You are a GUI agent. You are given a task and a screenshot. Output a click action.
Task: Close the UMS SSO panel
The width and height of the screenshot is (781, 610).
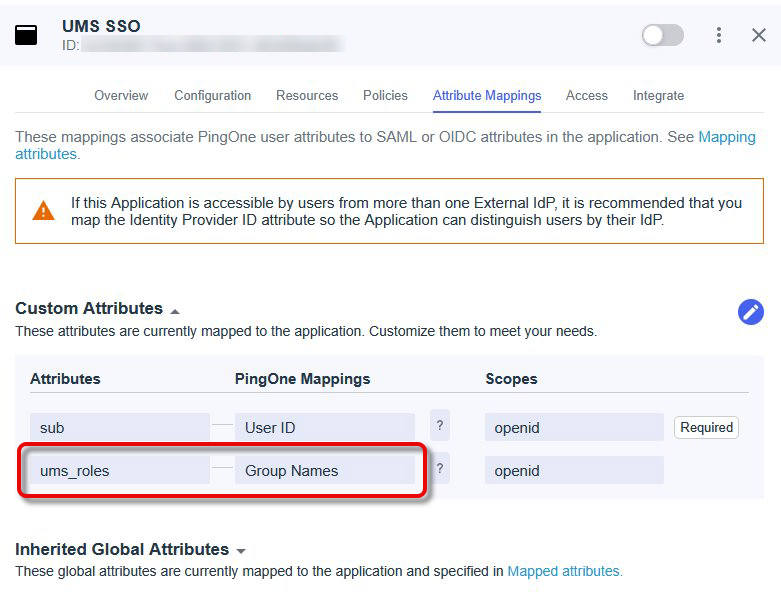point(759,35)
